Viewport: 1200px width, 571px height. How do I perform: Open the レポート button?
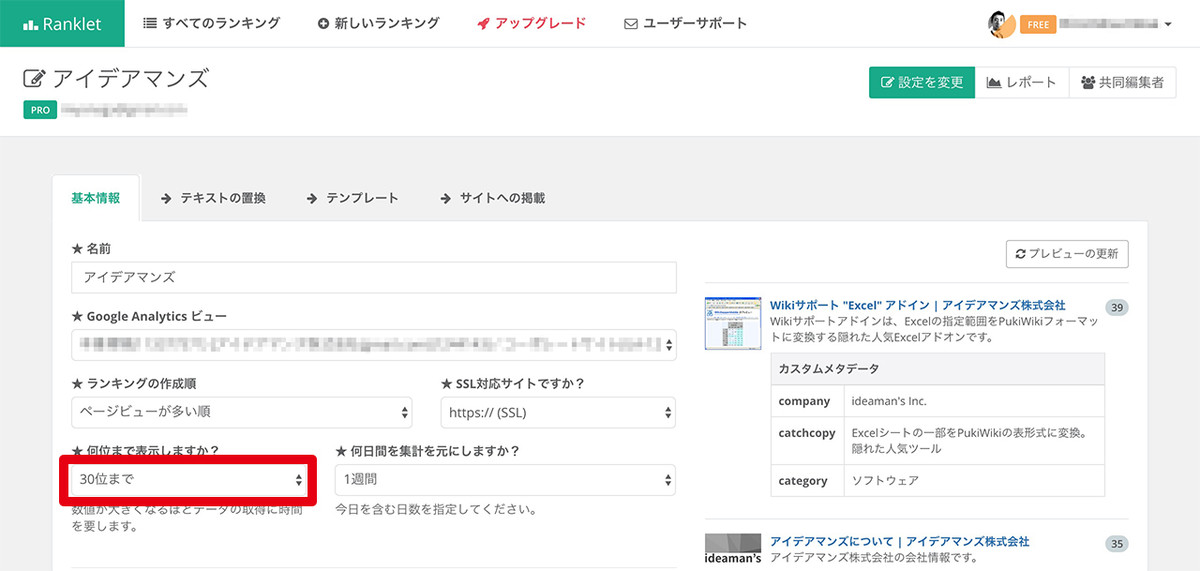point(1021,83)
